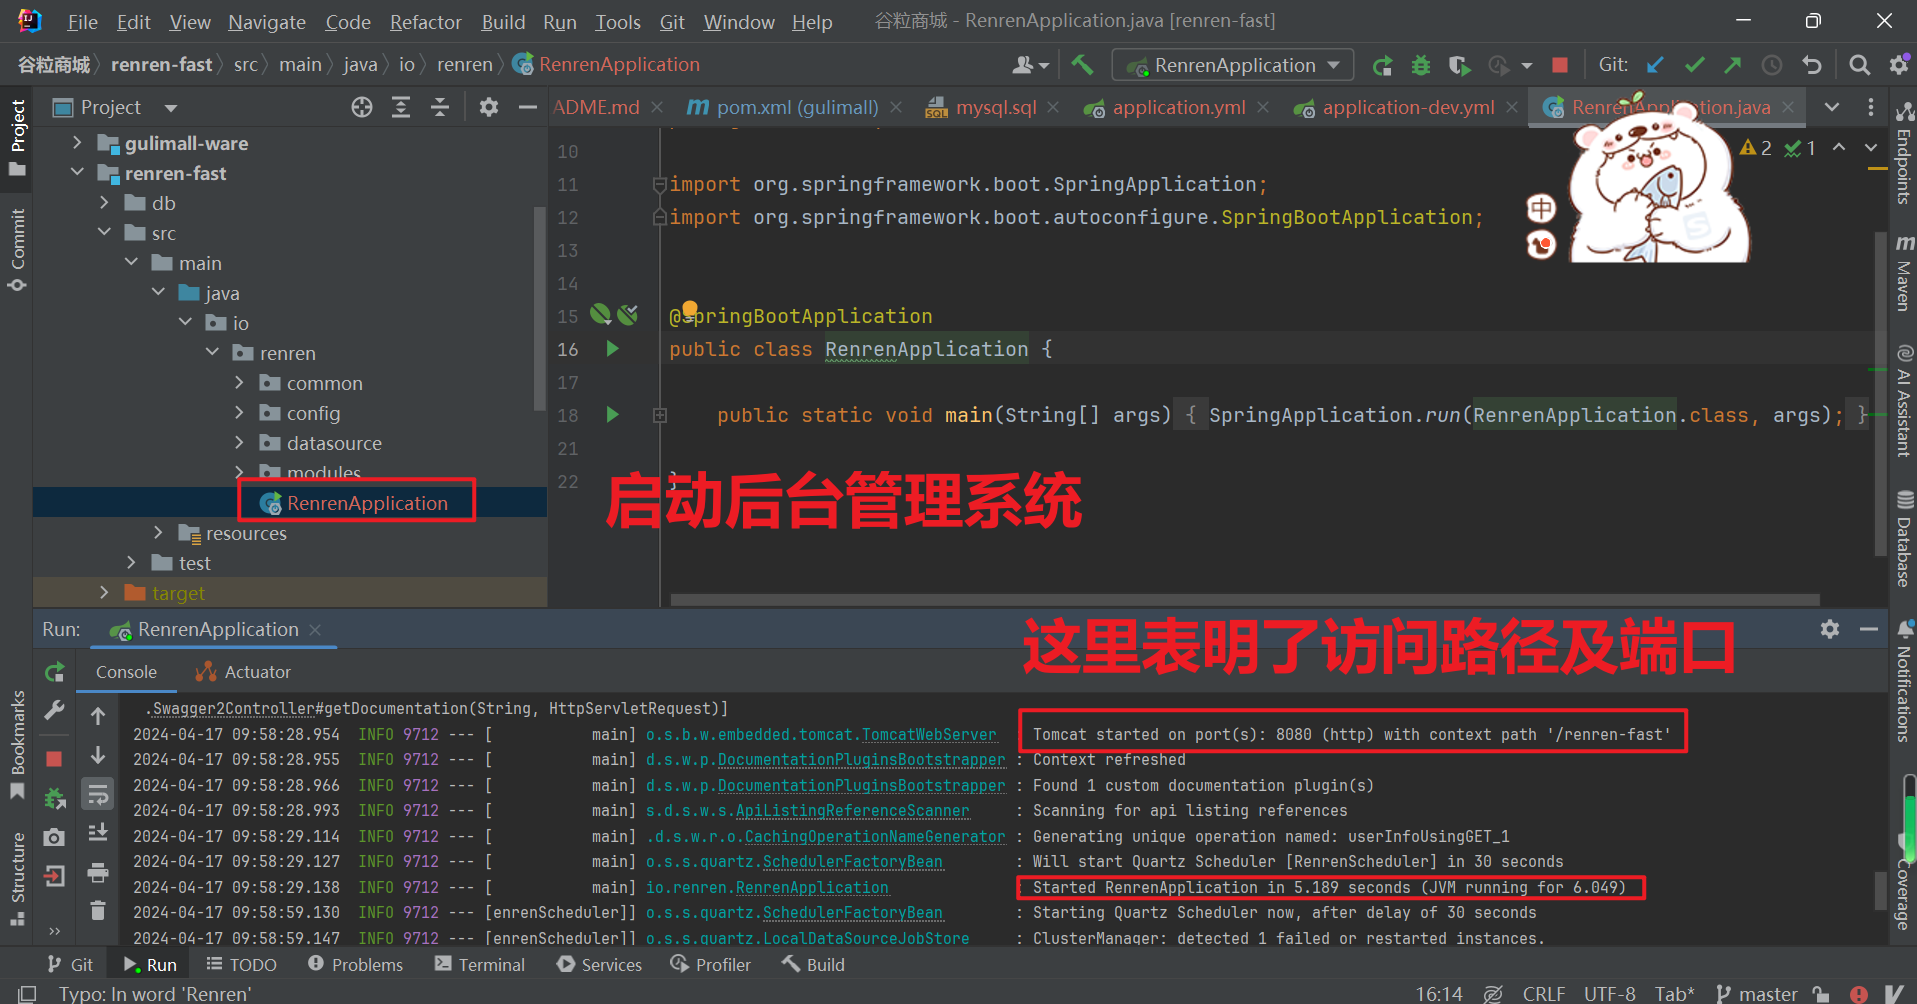Stop process in Run panel sidebar
Image resolution: width=1917 pixels, height=1004 pixels.
pyautogui.click(x=55, y=759)
